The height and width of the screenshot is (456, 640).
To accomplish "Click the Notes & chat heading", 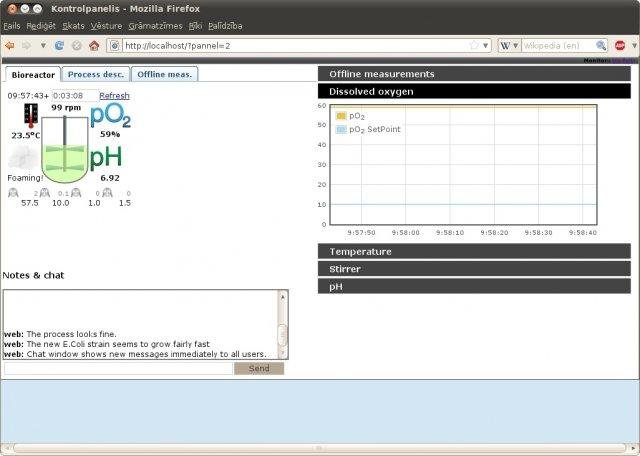I will coord(33,275).
